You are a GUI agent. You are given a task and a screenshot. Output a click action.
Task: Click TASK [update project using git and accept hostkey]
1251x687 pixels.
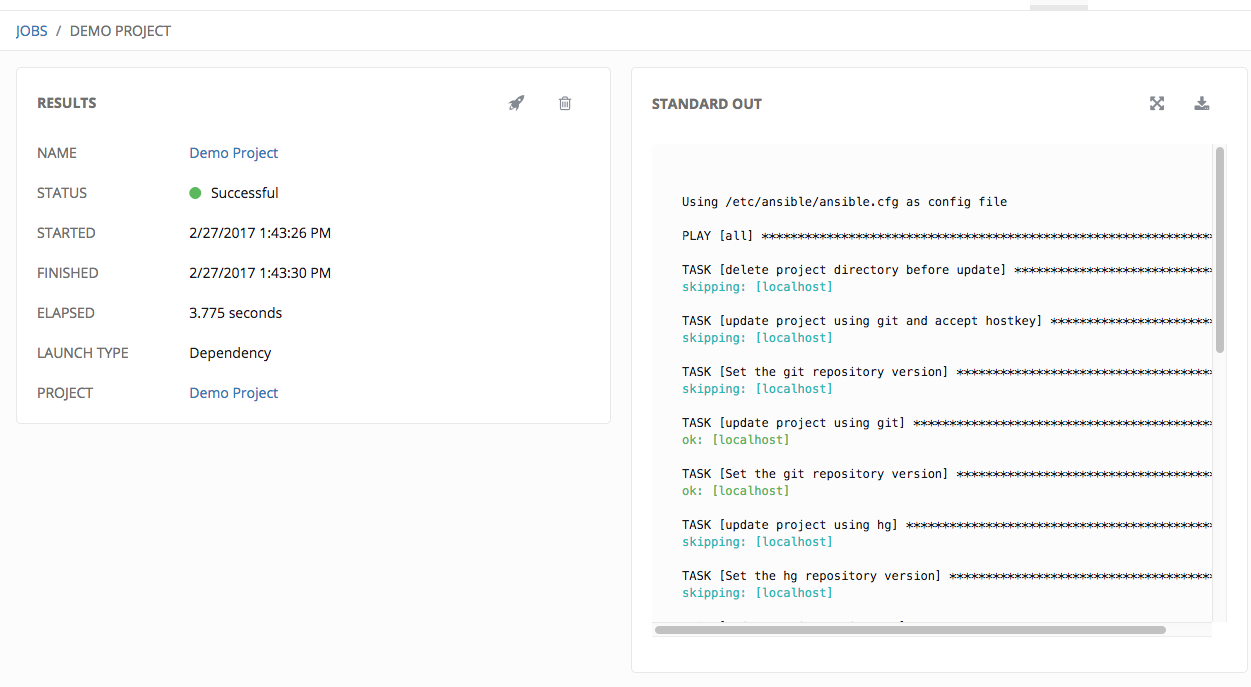coord(946,321)
